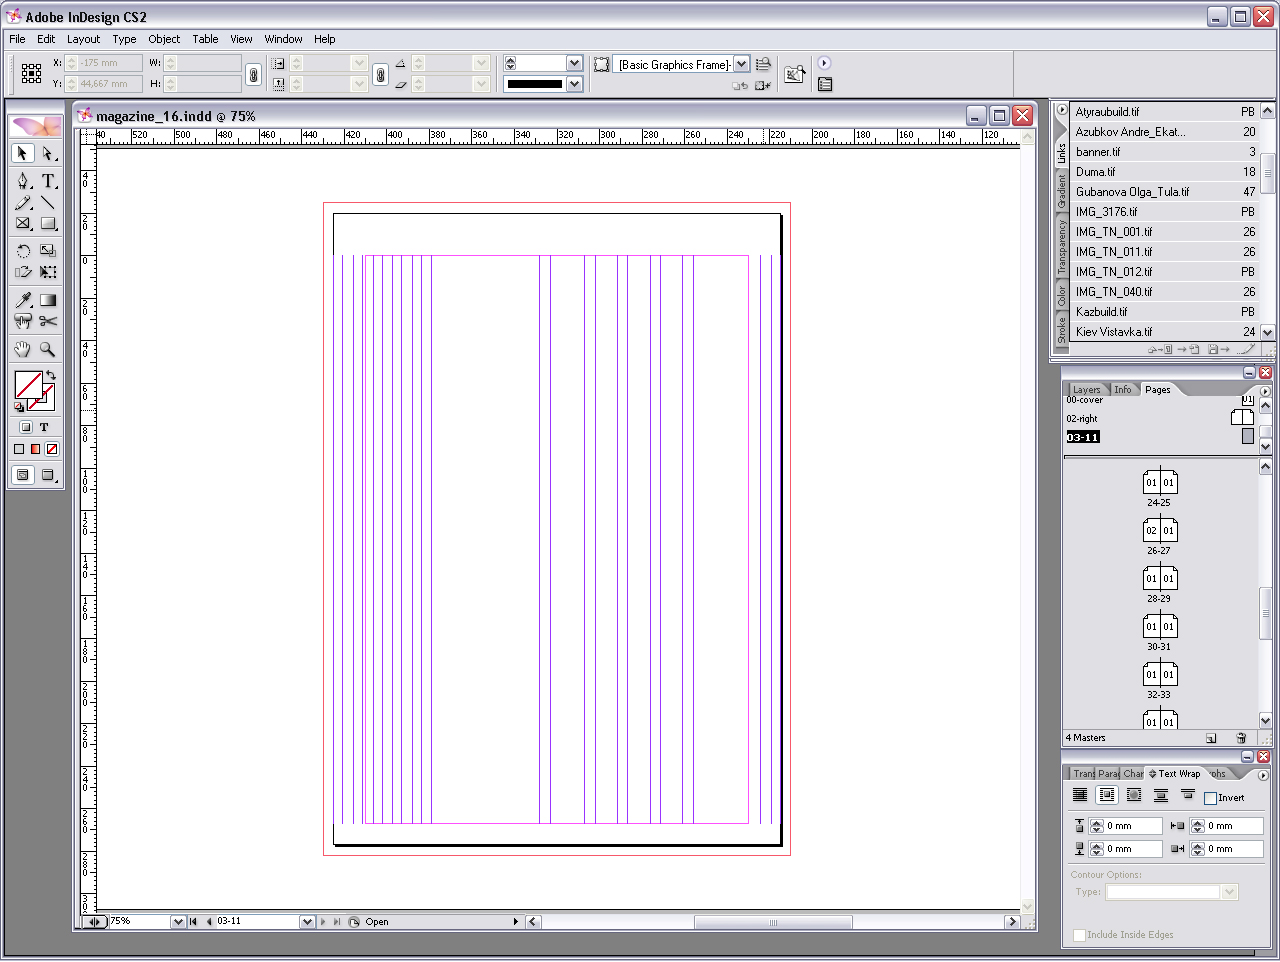Click the Default Fill and Stroke icon

click(x=19, y=407)
